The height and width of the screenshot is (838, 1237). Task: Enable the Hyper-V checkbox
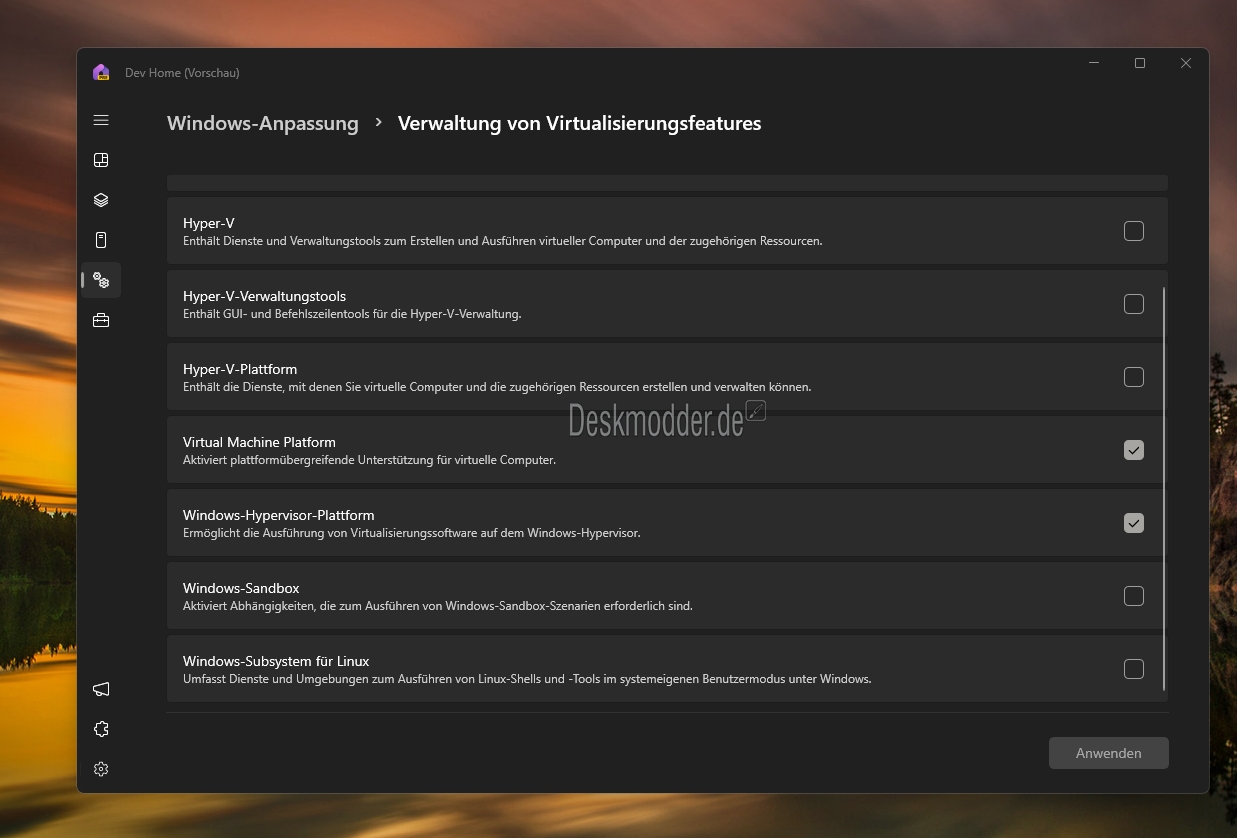(1134, 231)
